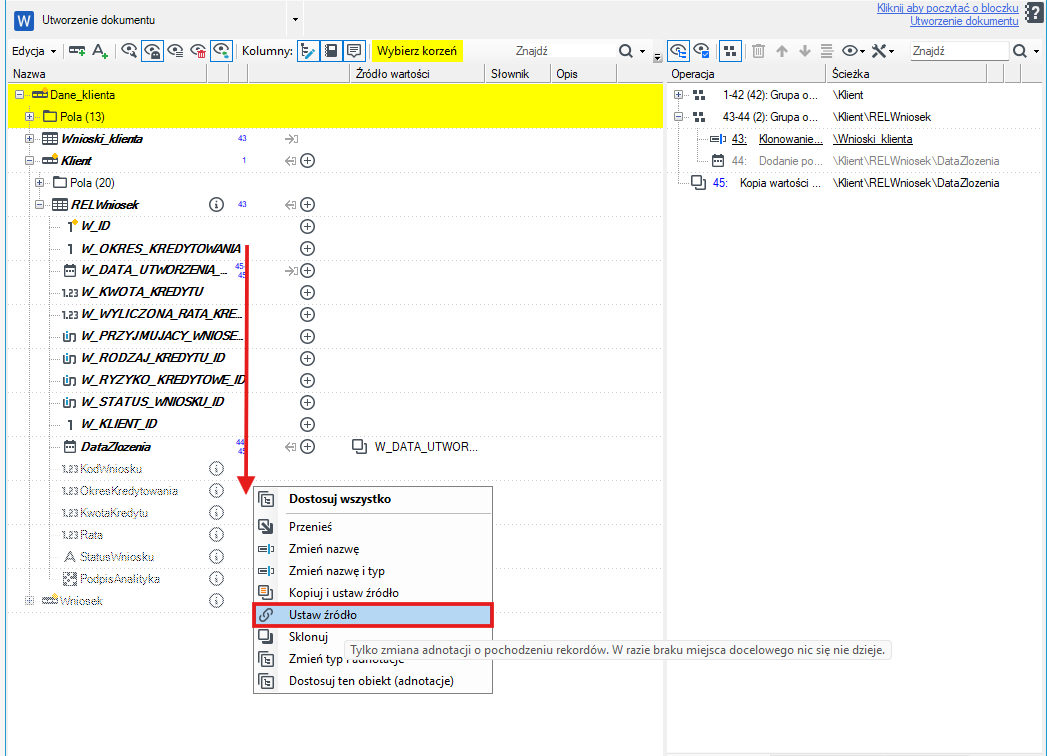
Task: Expand the 1-42 (42) operation group
Action: click(x=678, y=95)
